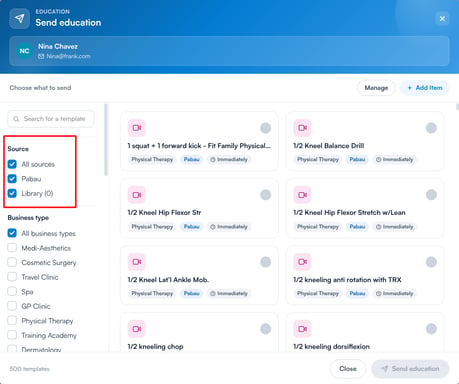The height and width of the screenshot is (384, 459).
Task: Click the template list scrollbar on right
Action: [457, 107]
